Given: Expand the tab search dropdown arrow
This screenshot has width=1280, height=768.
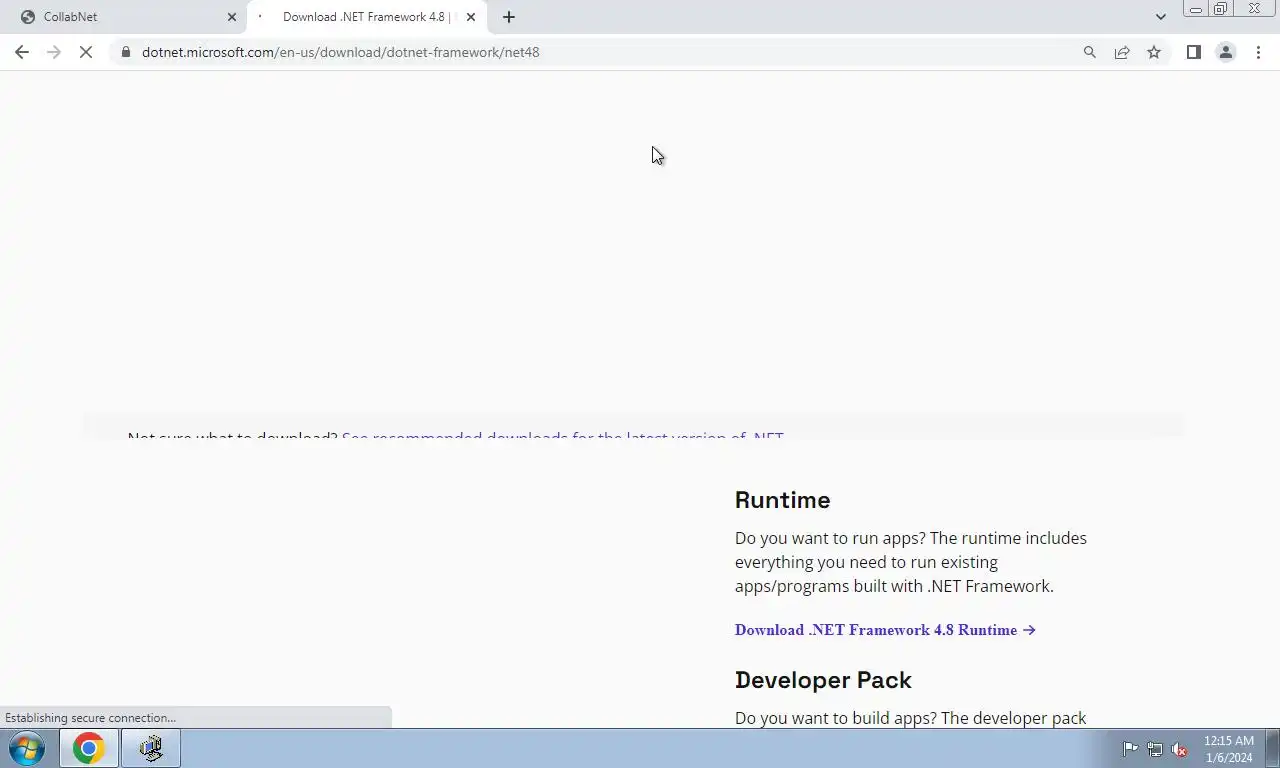Looking at the screenshot, I should tap(1160, 17).
